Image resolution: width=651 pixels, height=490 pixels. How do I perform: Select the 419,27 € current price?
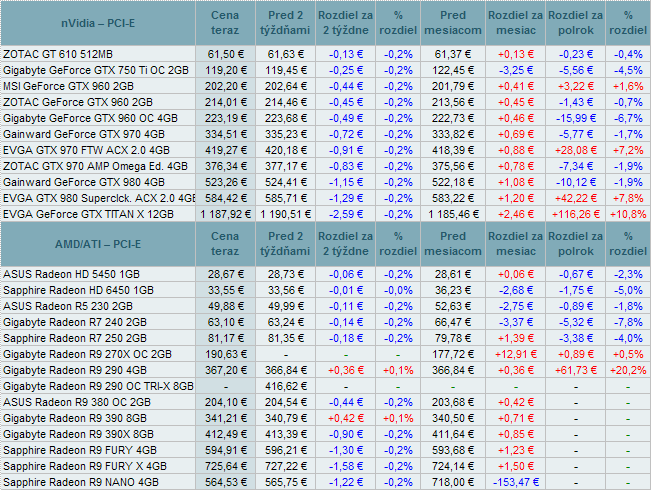click(x=225, y=150)
